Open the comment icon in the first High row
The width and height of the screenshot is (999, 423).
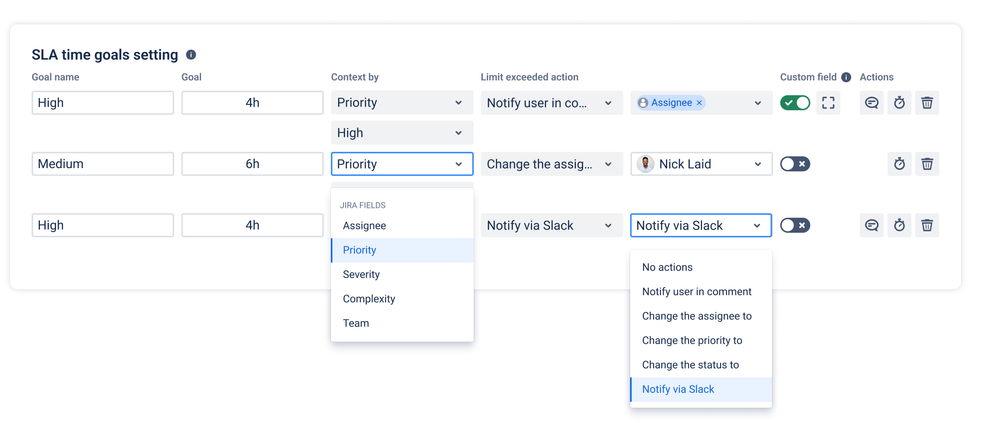pyautogui.click(x=872, y=103)
